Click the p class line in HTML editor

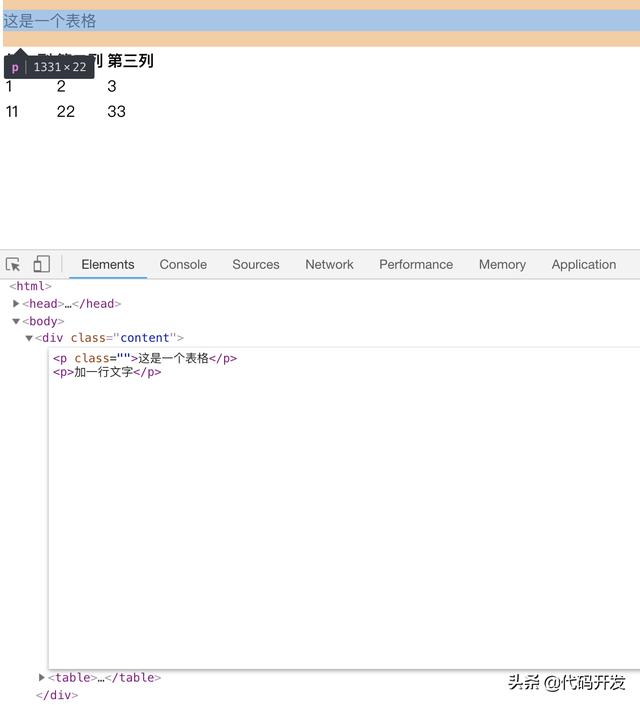point(145,358)
